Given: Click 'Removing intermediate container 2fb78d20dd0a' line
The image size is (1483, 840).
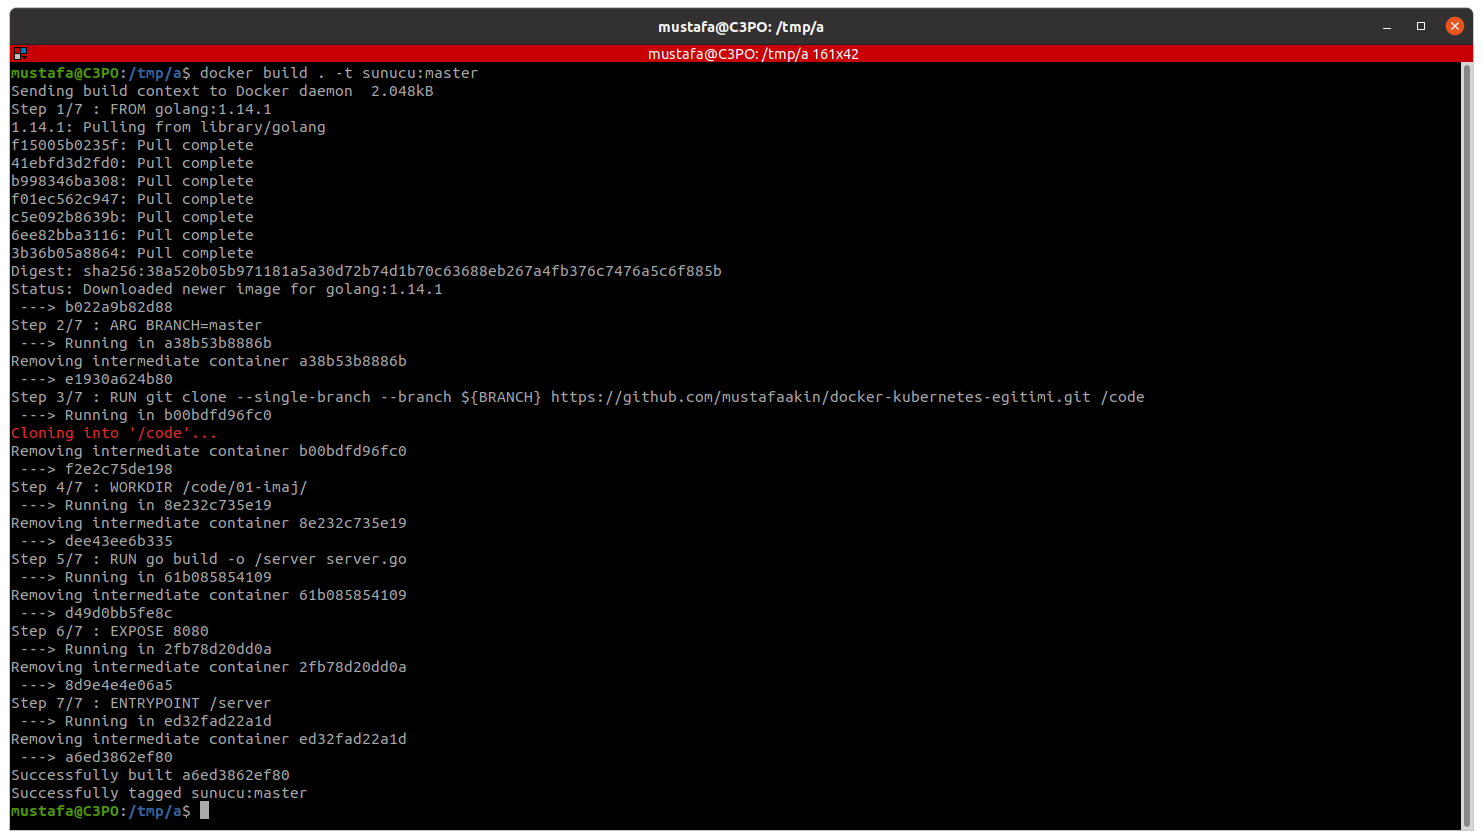Looking at the screenshot, I should [209, 667].
